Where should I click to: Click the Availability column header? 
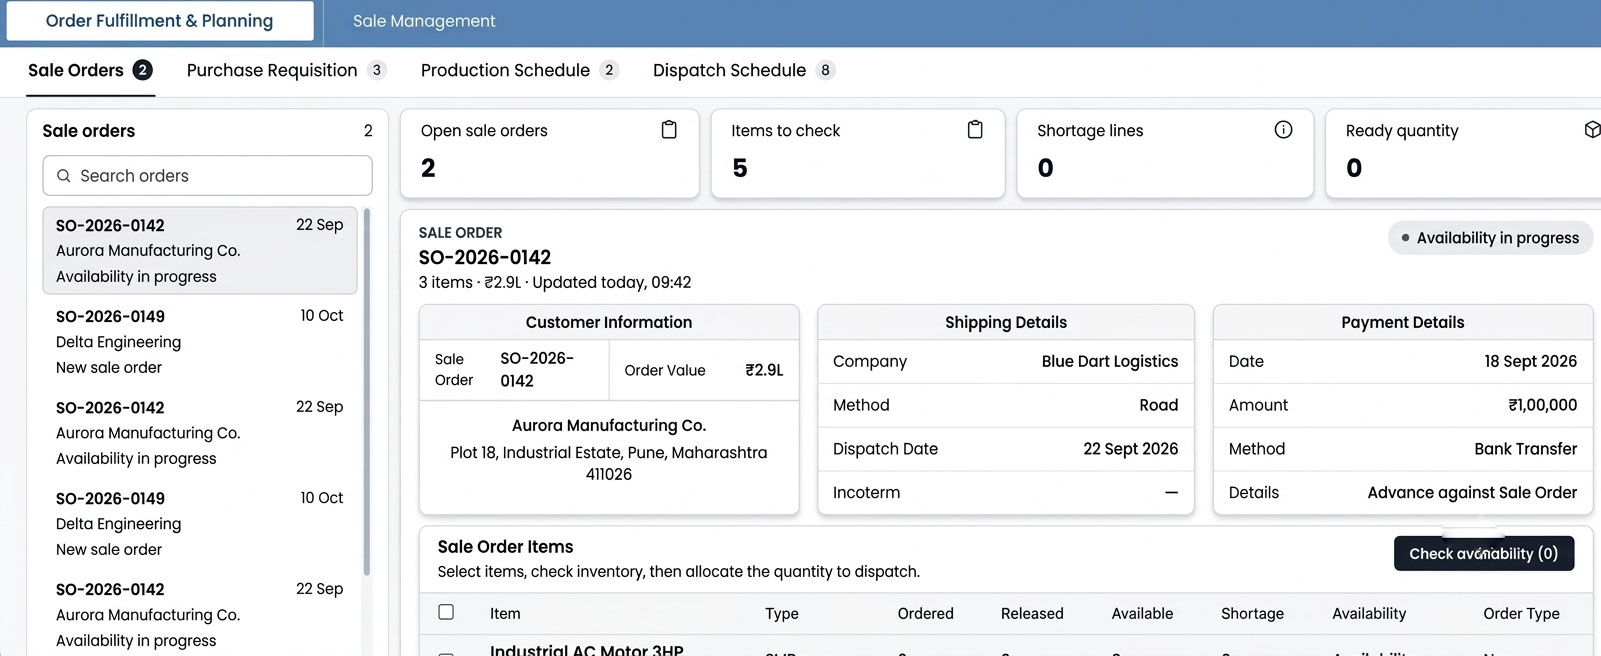pos(1369,614)
